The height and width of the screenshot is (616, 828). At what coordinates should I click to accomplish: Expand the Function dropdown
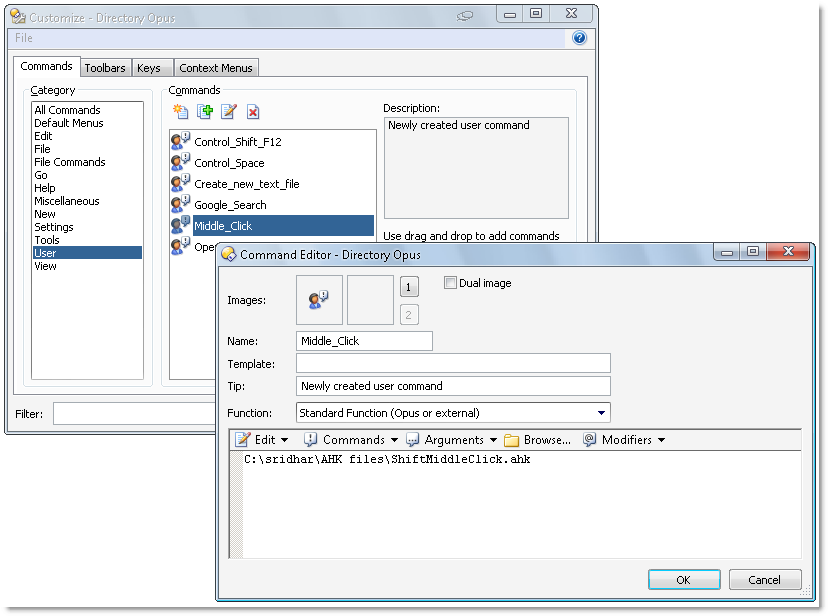click(601, 413)
